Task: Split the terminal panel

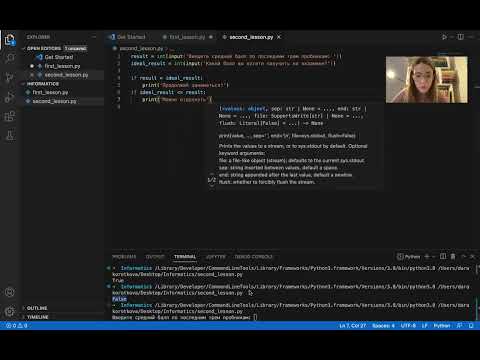Action: click(443, 256)
